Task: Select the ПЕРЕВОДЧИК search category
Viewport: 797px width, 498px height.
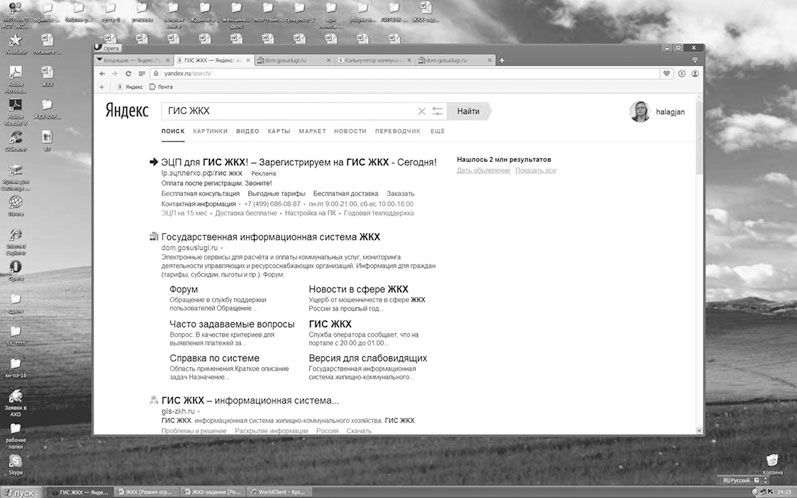Action: 397,131
